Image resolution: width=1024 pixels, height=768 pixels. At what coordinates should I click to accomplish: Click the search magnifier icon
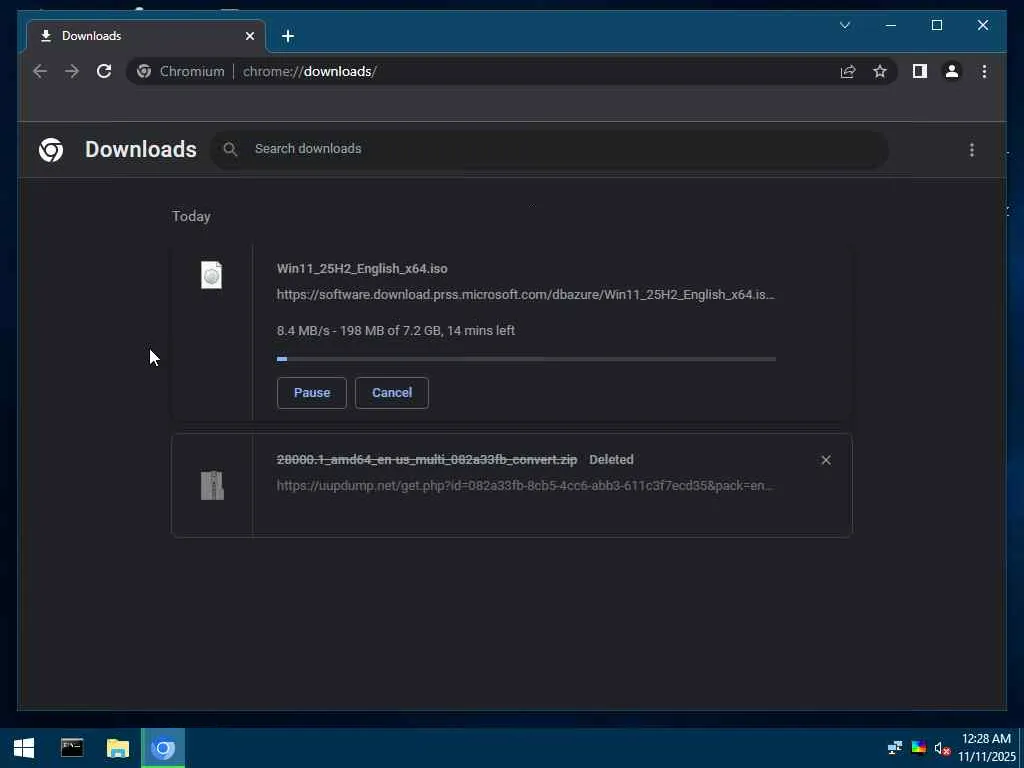click(230, 150)
